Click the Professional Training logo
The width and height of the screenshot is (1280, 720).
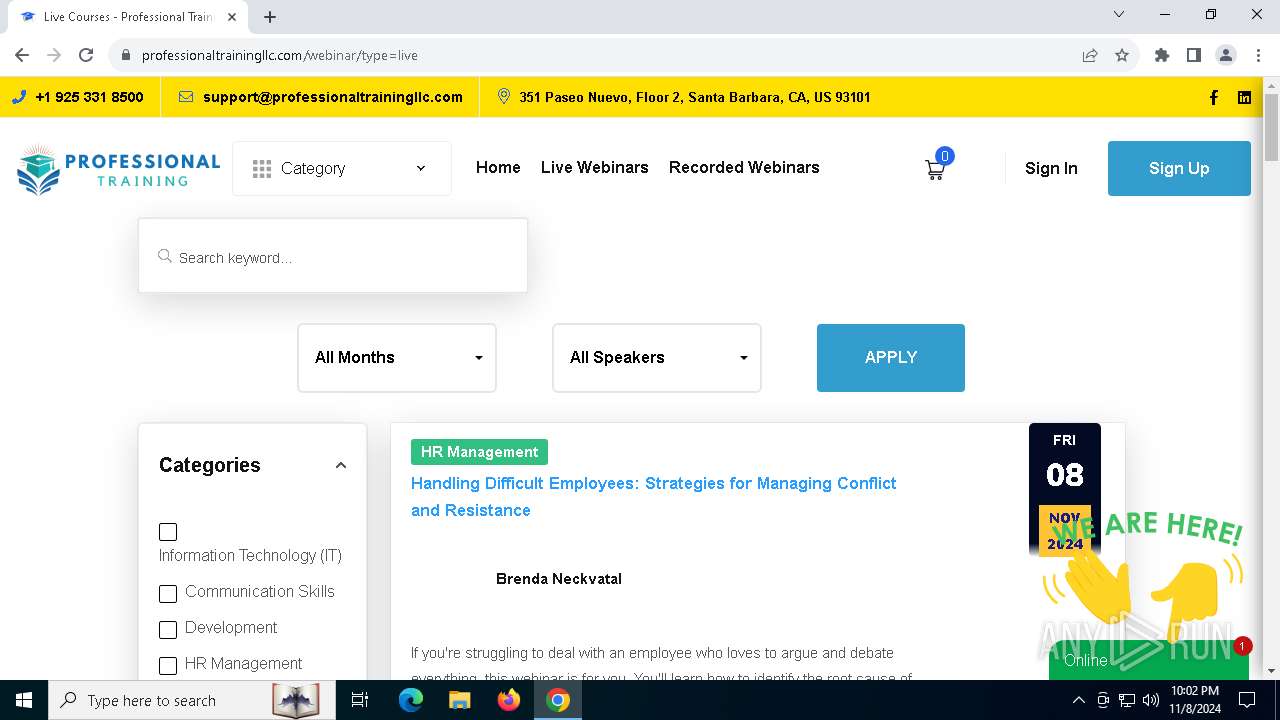118,168
